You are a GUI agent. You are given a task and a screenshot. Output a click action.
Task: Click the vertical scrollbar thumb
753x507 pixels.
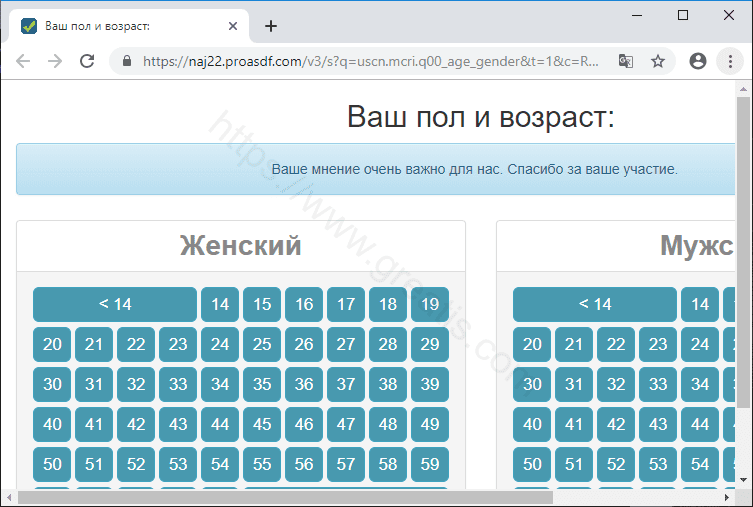click(x=743, y=252)
